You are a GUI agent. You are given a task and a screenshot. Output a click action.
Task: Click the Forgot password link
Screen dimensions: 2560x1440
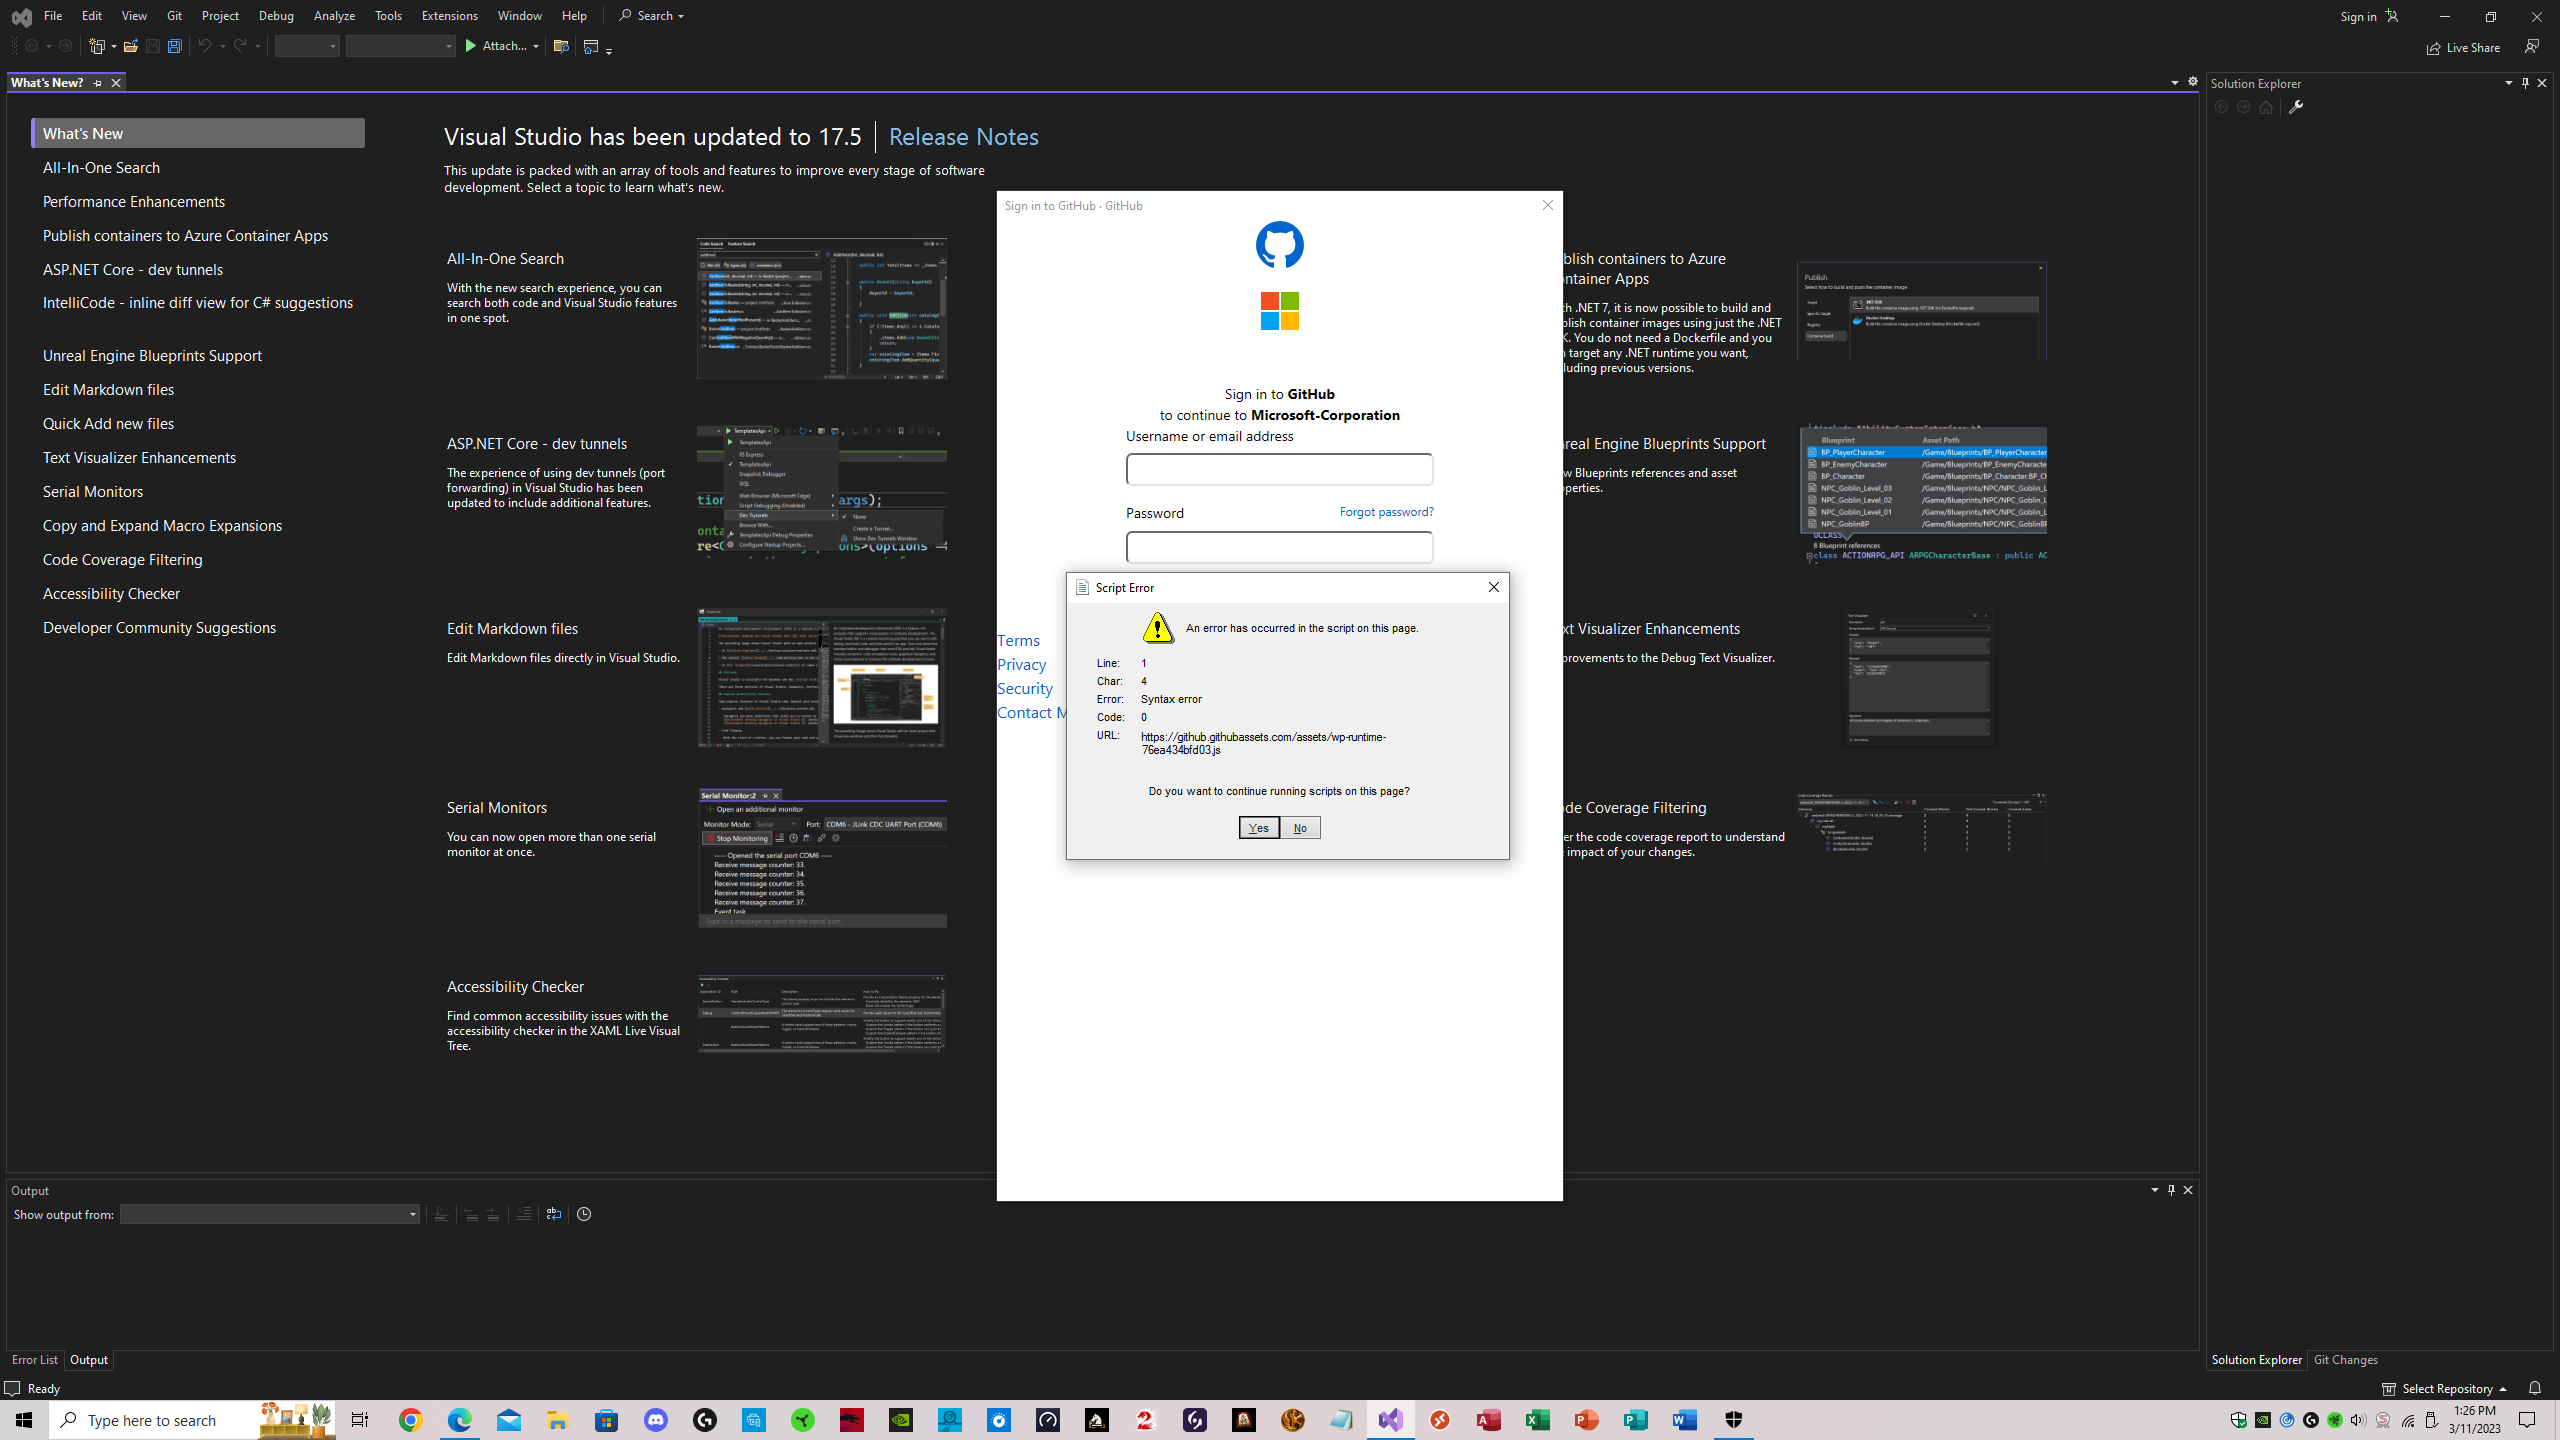1386,512
